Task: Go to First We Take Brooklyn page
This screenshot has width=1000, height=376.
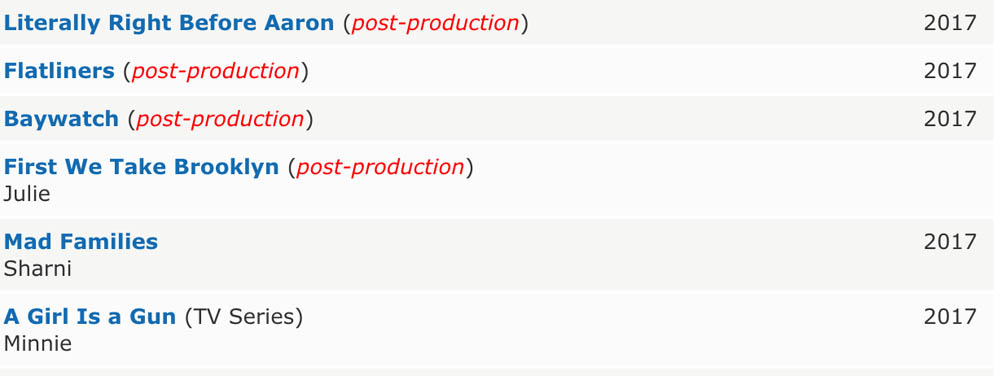Action: 142,166
